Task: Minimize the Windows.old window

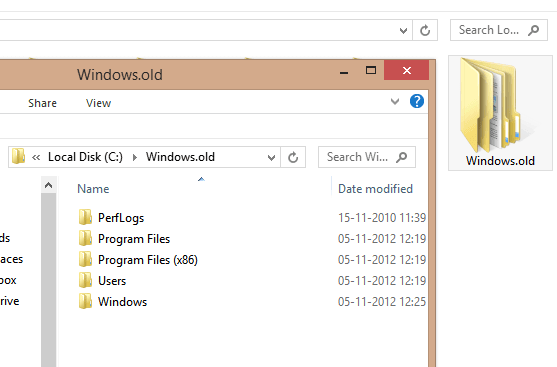Action: 344,71
